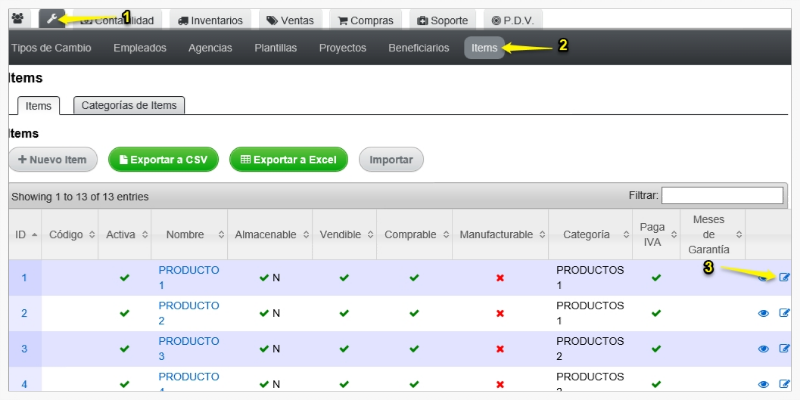Viewport: 800px width, 400px height.
Task: Open the Plantillas menu item
Action: click(276, 48)
